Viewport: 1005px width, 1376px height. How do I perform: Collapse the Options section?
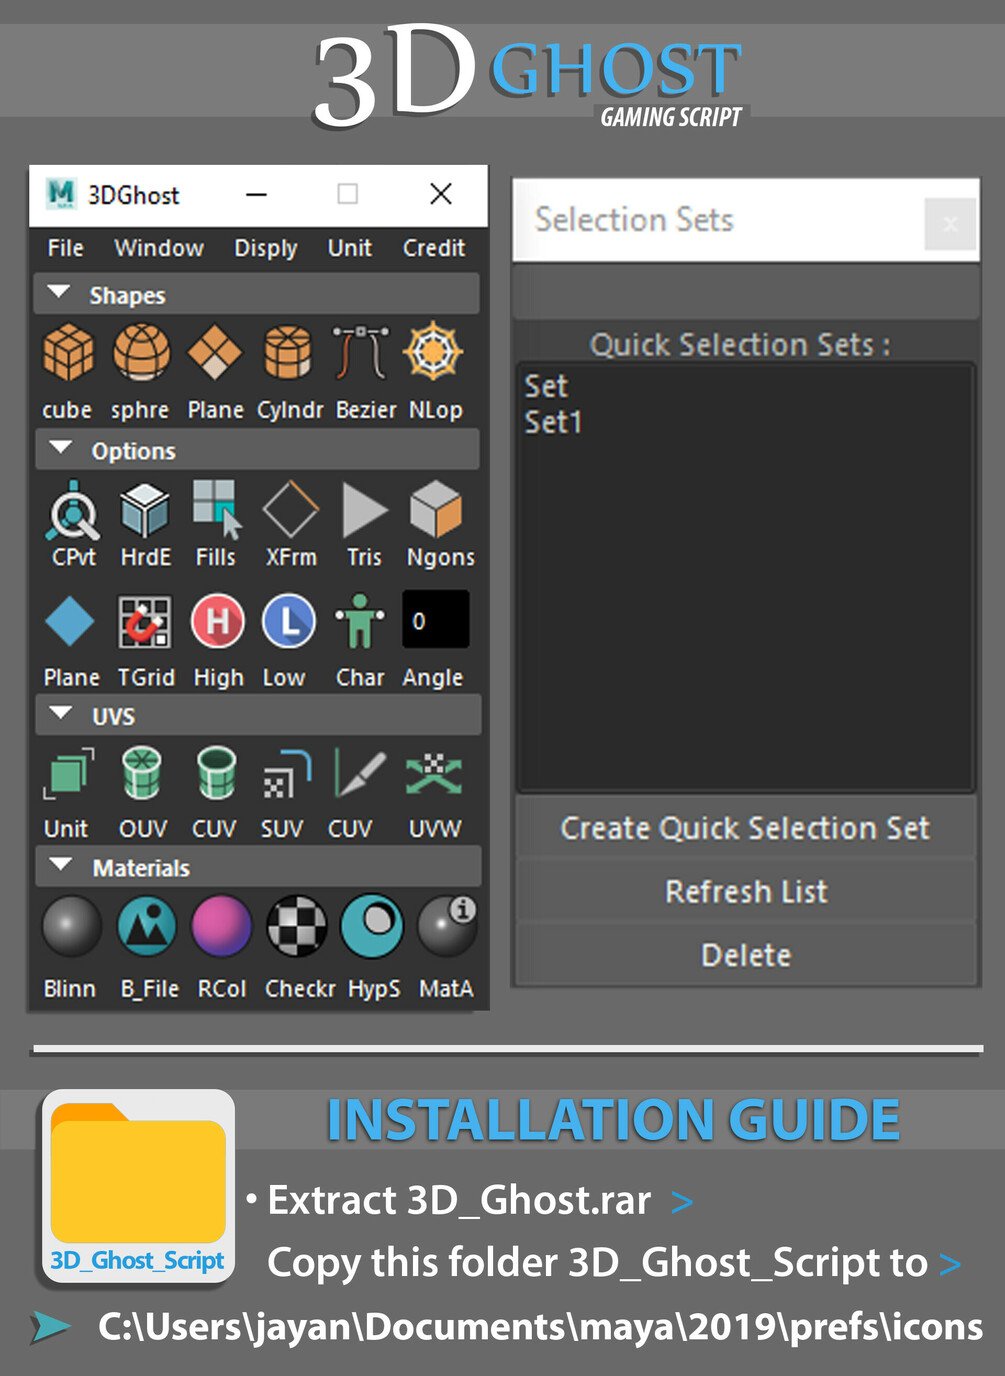61,448
